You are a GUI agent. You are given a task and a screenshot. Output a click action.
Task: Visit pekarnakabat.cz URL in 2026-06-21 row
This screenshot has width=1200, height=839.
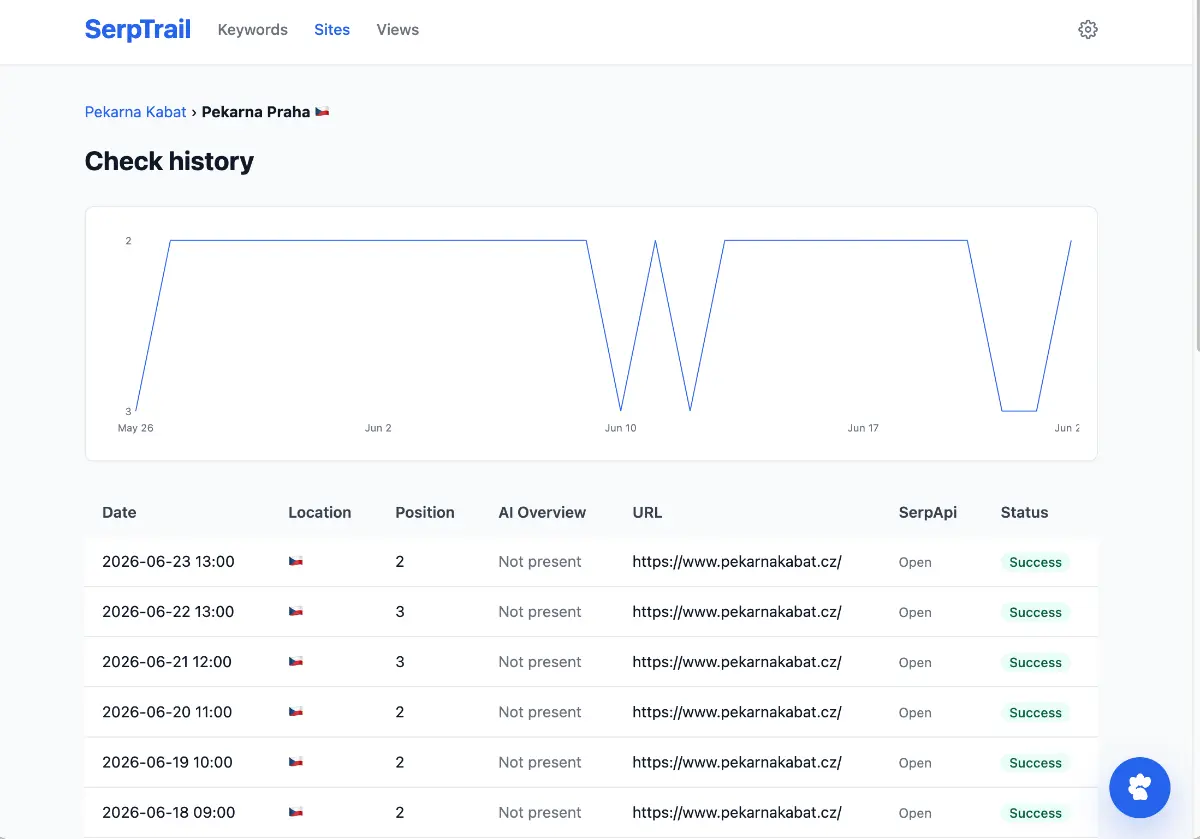737,662
